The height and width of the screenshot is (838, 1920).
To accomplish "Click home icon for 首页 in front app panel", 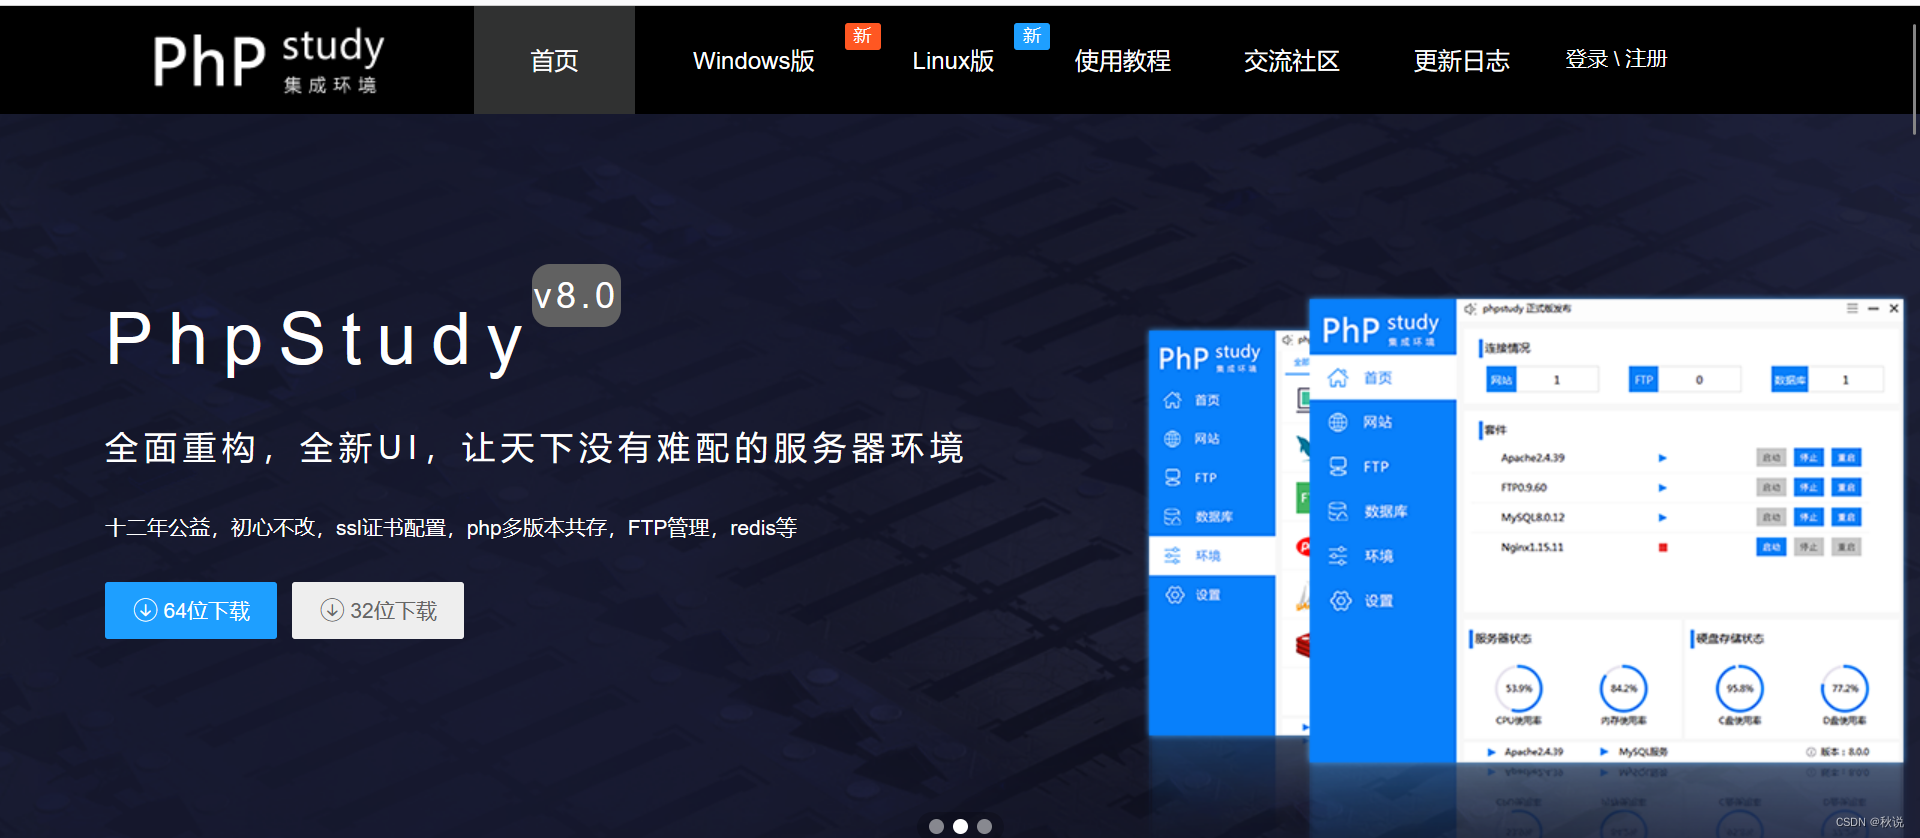I will pos(1338,378).
